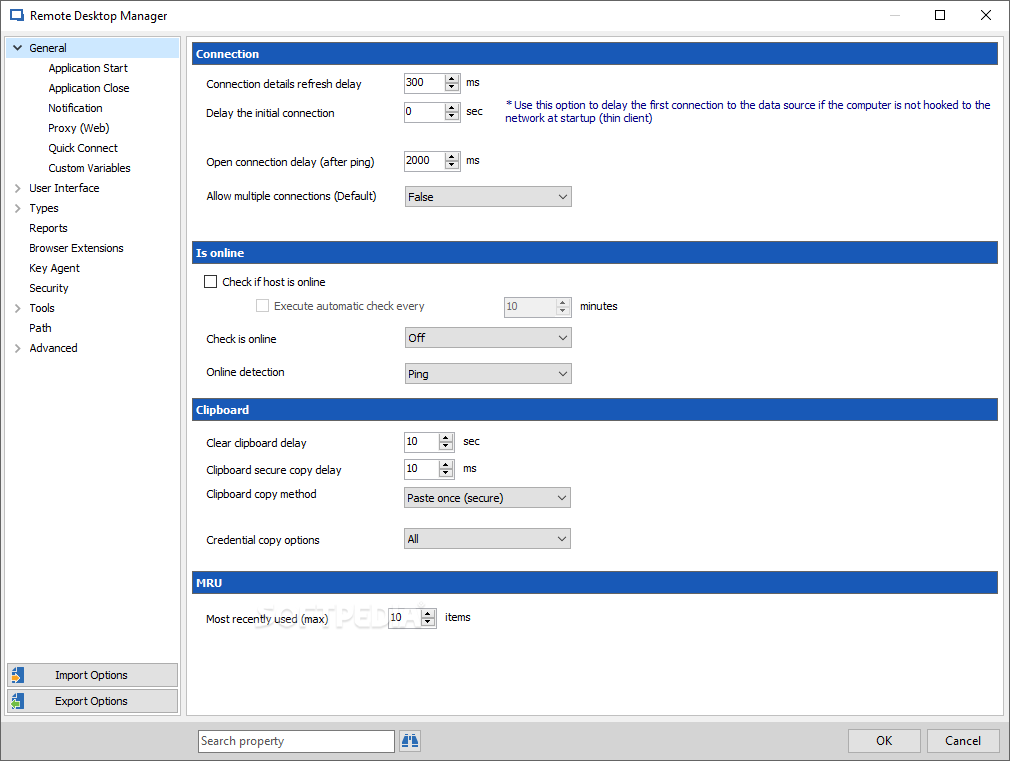This screenshot has width=1010, height=761.
Task: Open Credential copy options dropdown
Action: coord(487,539)
